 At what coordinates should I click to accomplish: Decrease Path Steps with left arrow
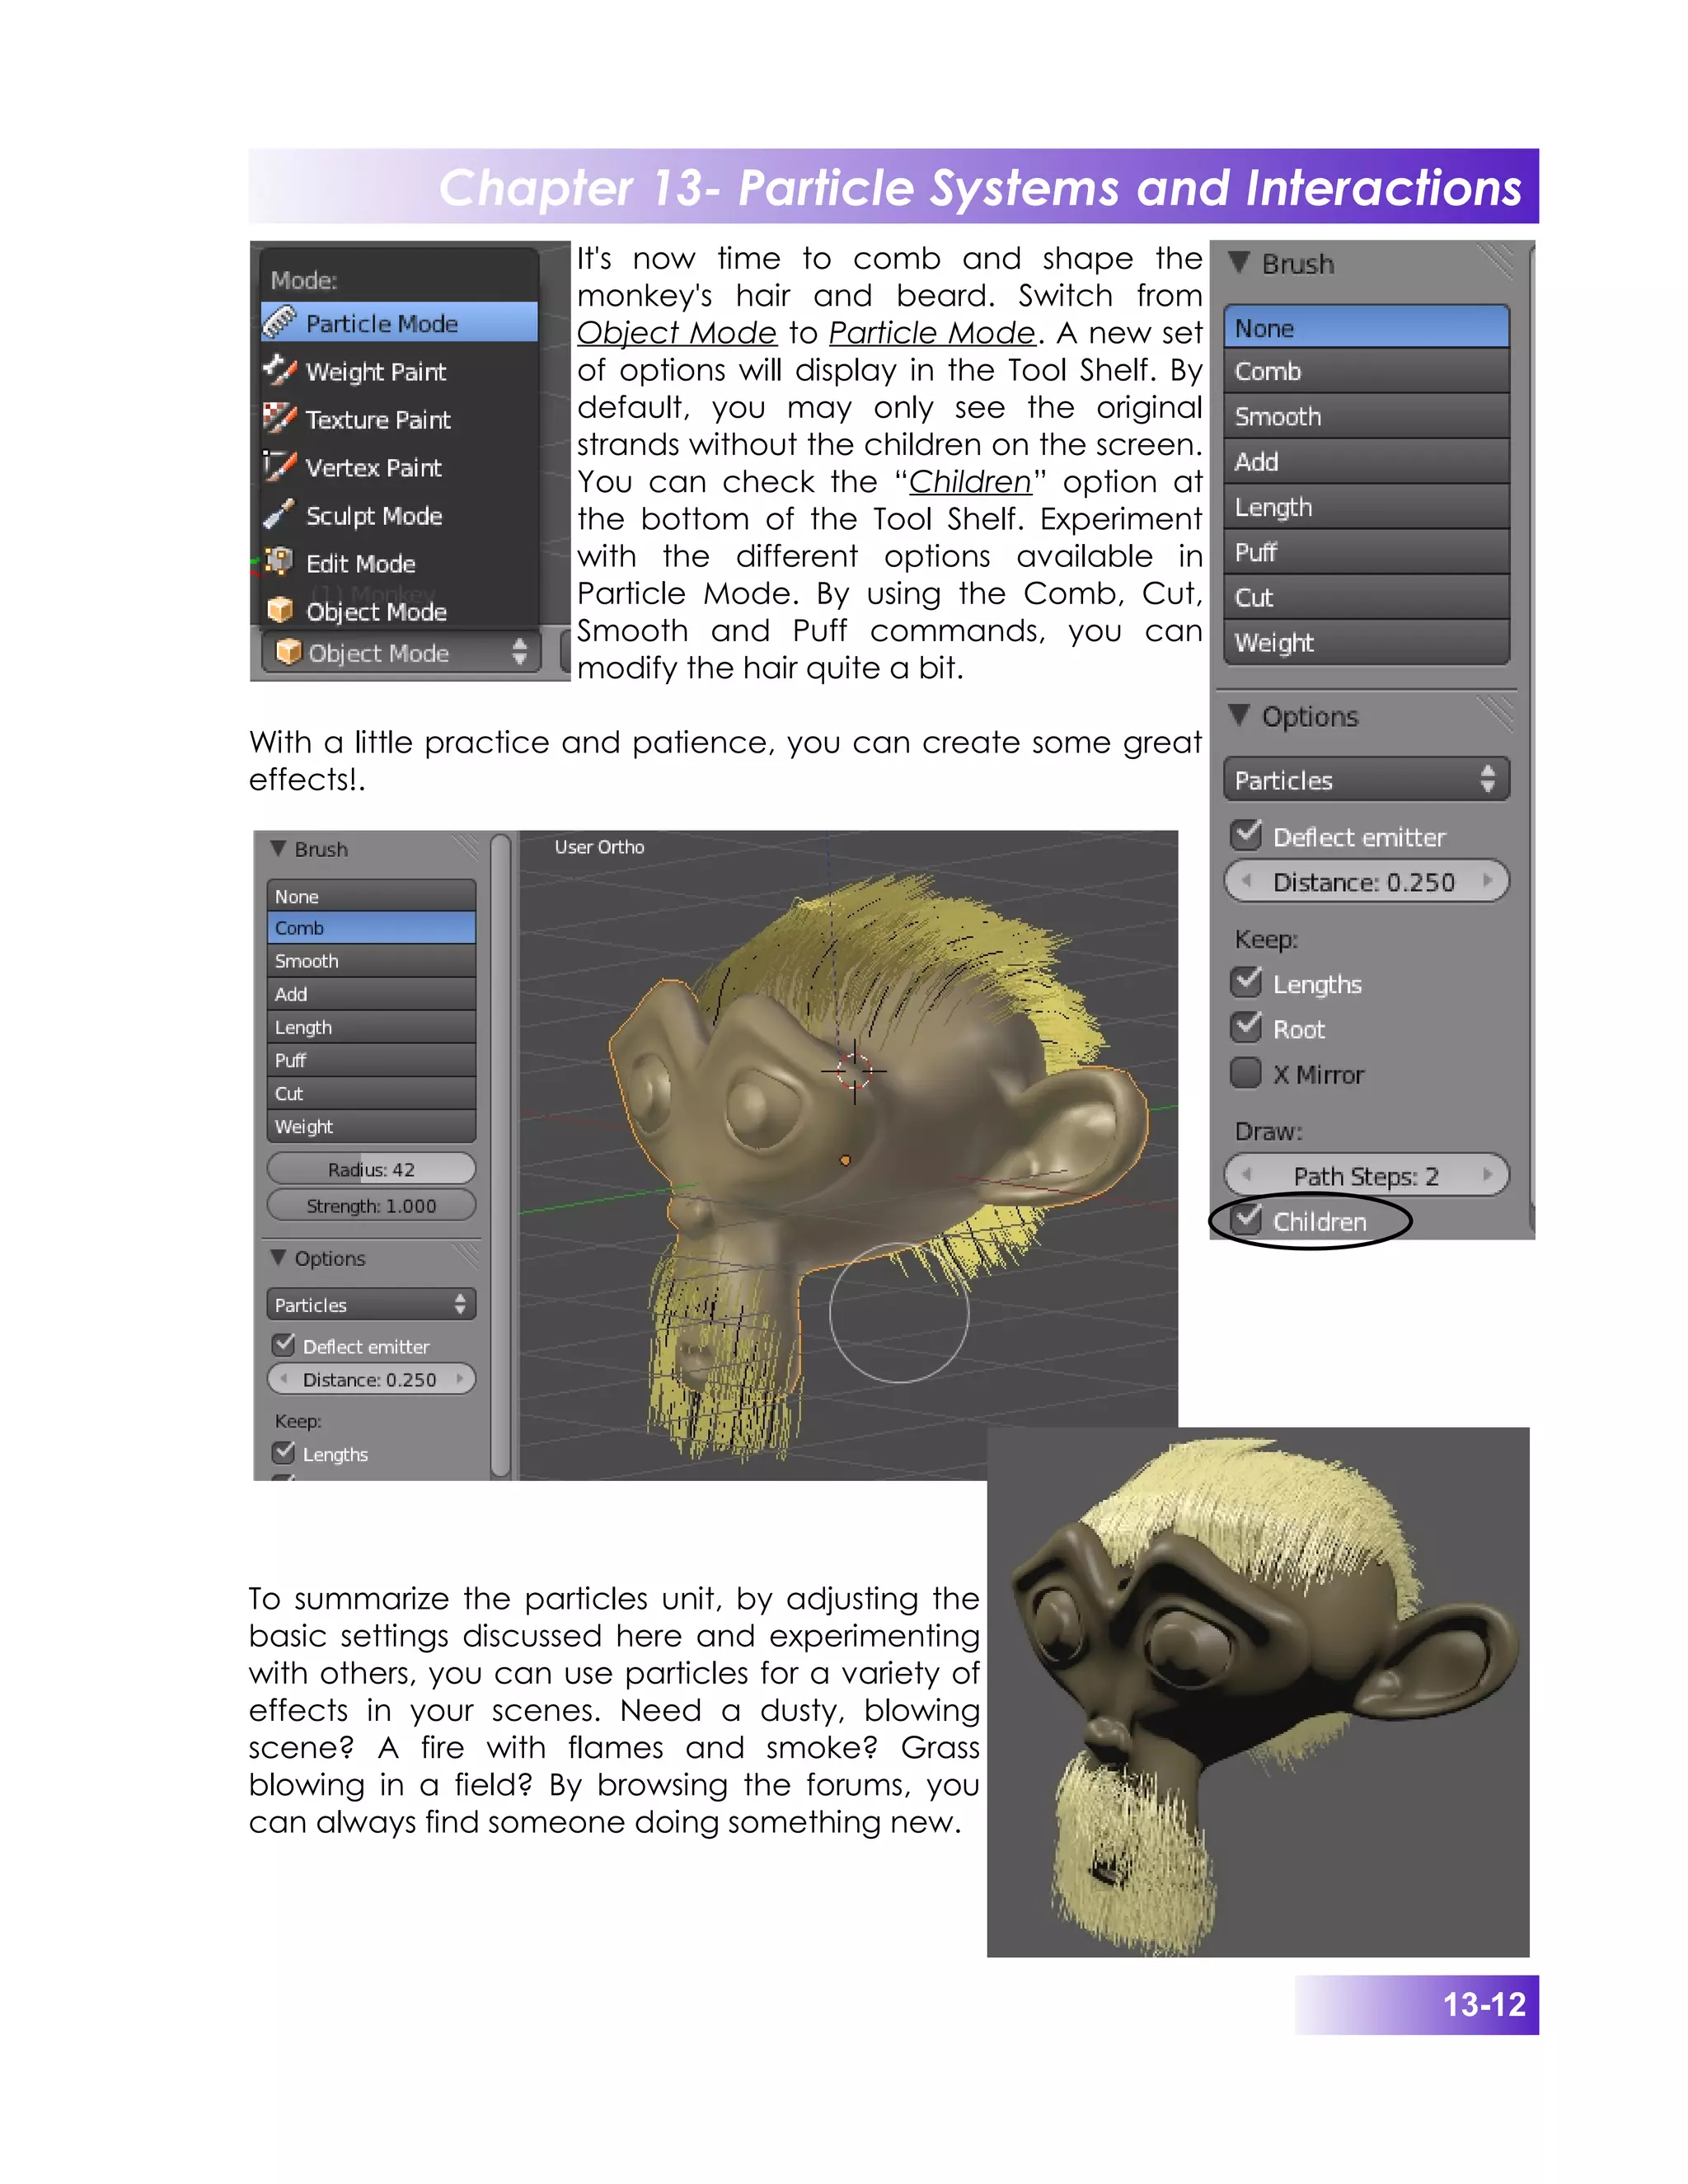pos(1246,1175)
